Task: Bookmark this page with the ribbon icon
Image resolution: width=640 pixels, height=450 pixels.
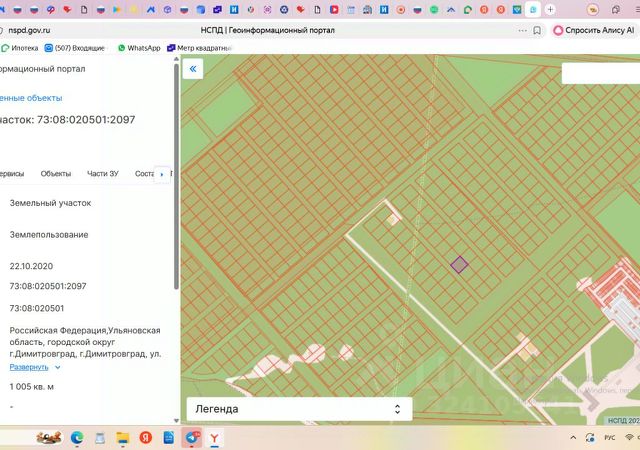Action: click(537, 31)
